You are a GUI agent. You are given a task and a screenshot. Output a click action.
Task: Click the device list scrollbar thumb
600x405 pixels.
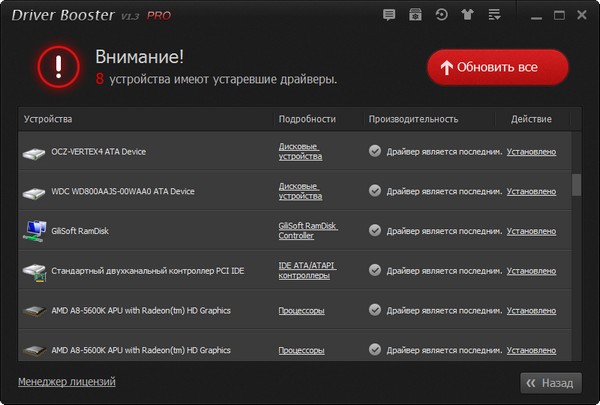click(x=576, y=185)
